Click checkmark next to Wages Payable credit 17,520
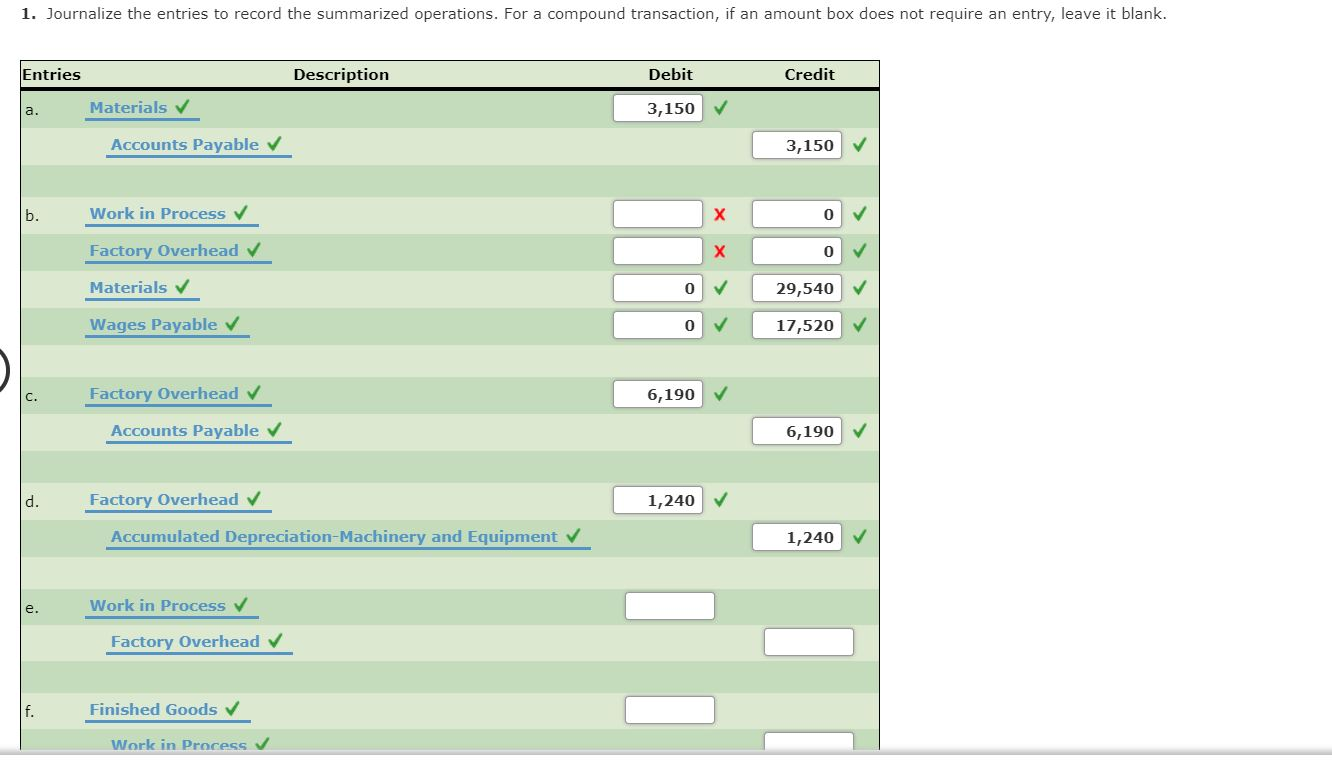Viewport: 1332px width, 760px height. 860,324
